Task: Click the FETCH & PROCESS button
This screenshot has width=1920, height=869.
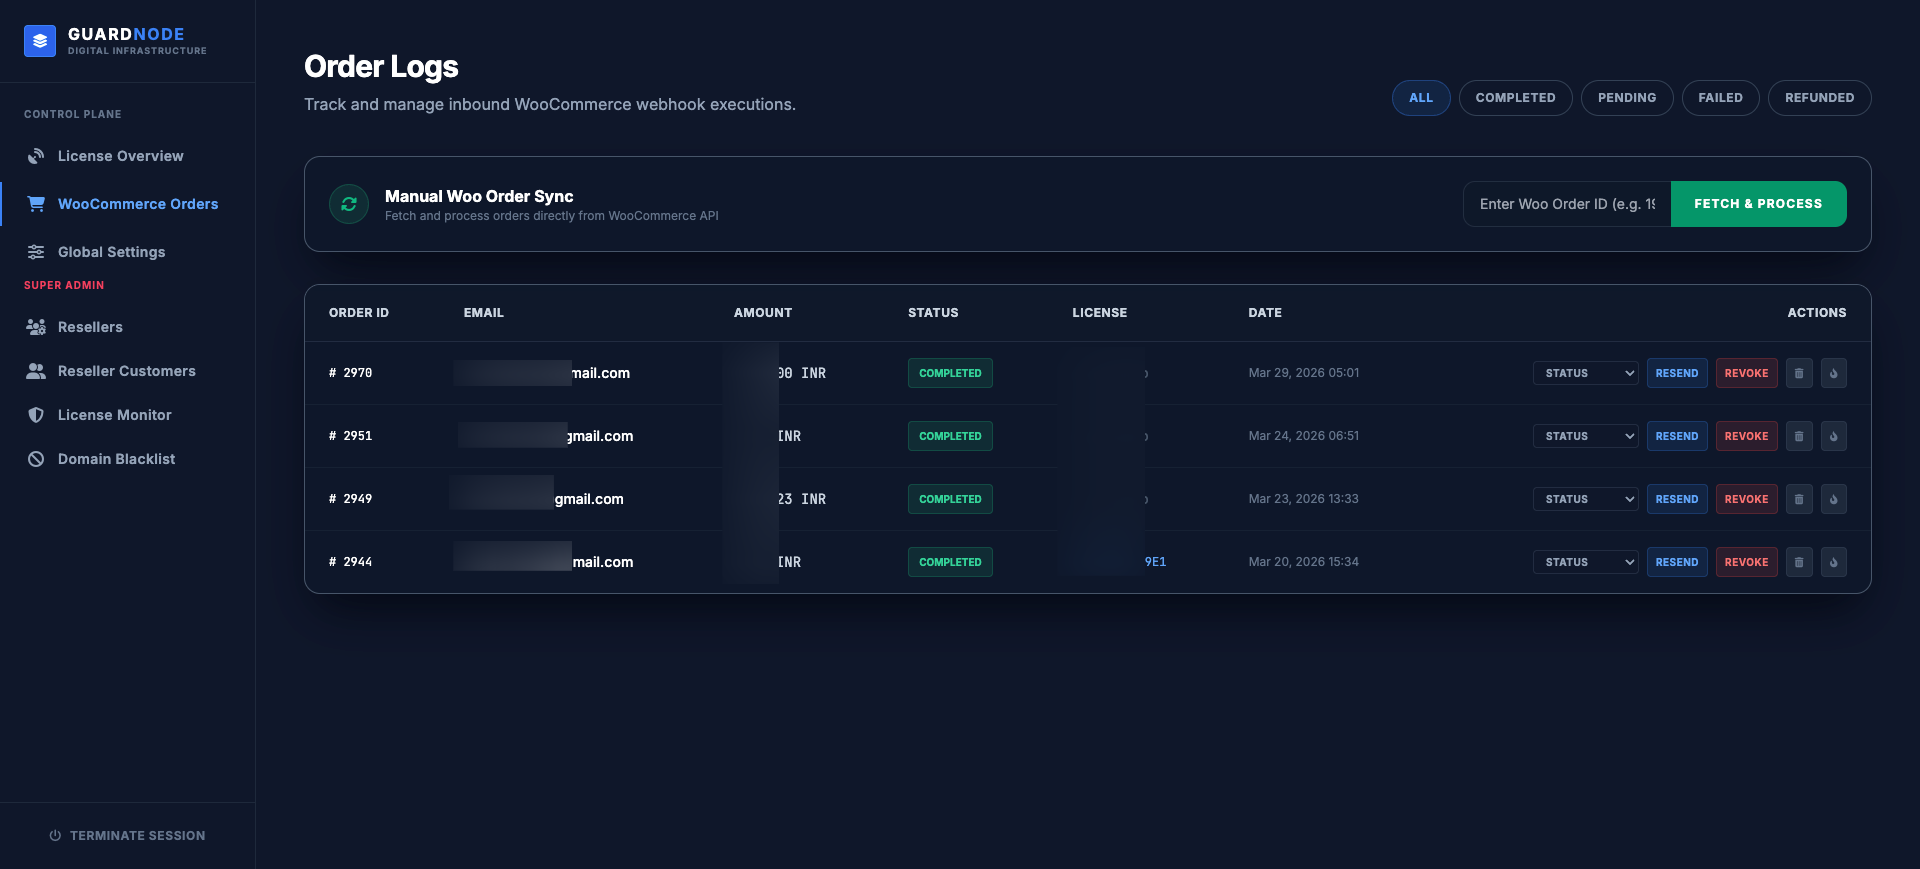Action: (1758, 204)
